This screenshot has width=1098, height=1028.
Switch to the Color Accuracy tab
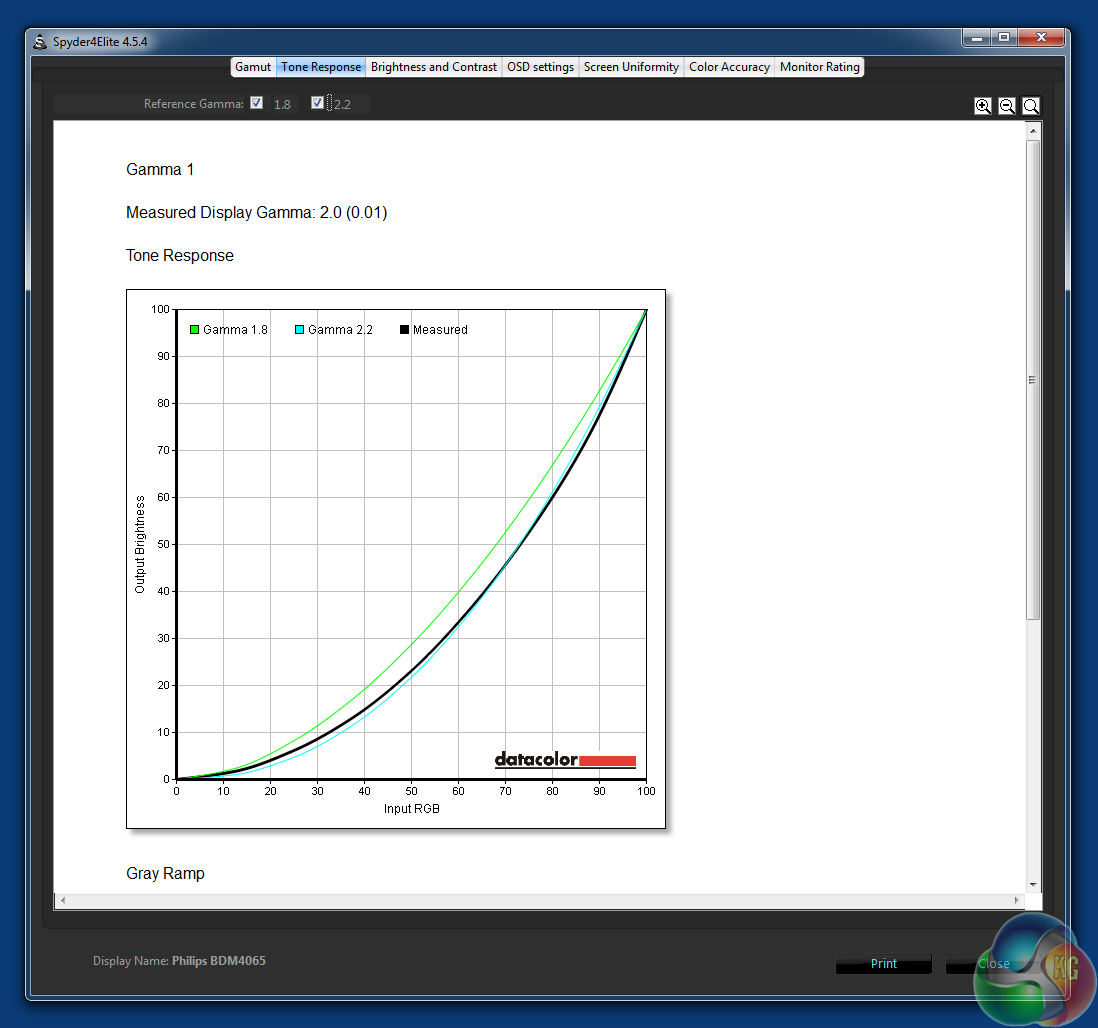coord(729,67)
